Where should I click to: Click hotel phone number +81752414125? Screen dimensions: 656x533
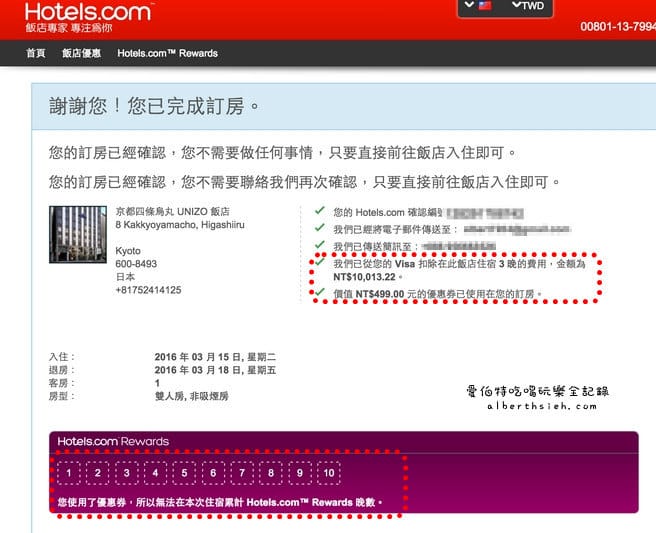click(149, 290)
